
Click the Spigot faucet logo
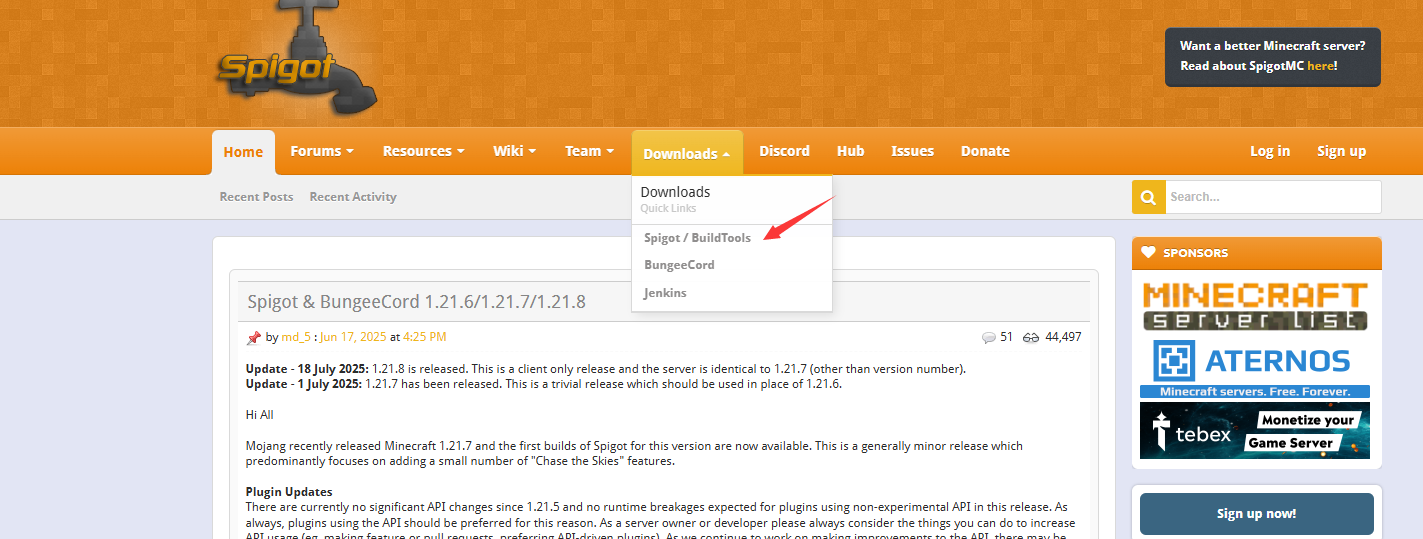tap(295, 62)
